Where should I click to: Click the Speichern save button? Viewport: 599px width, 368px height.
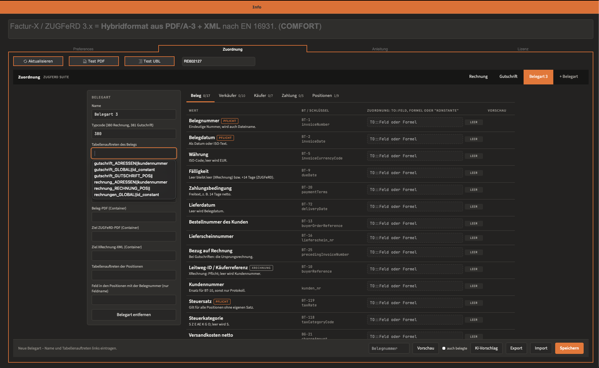569,349
